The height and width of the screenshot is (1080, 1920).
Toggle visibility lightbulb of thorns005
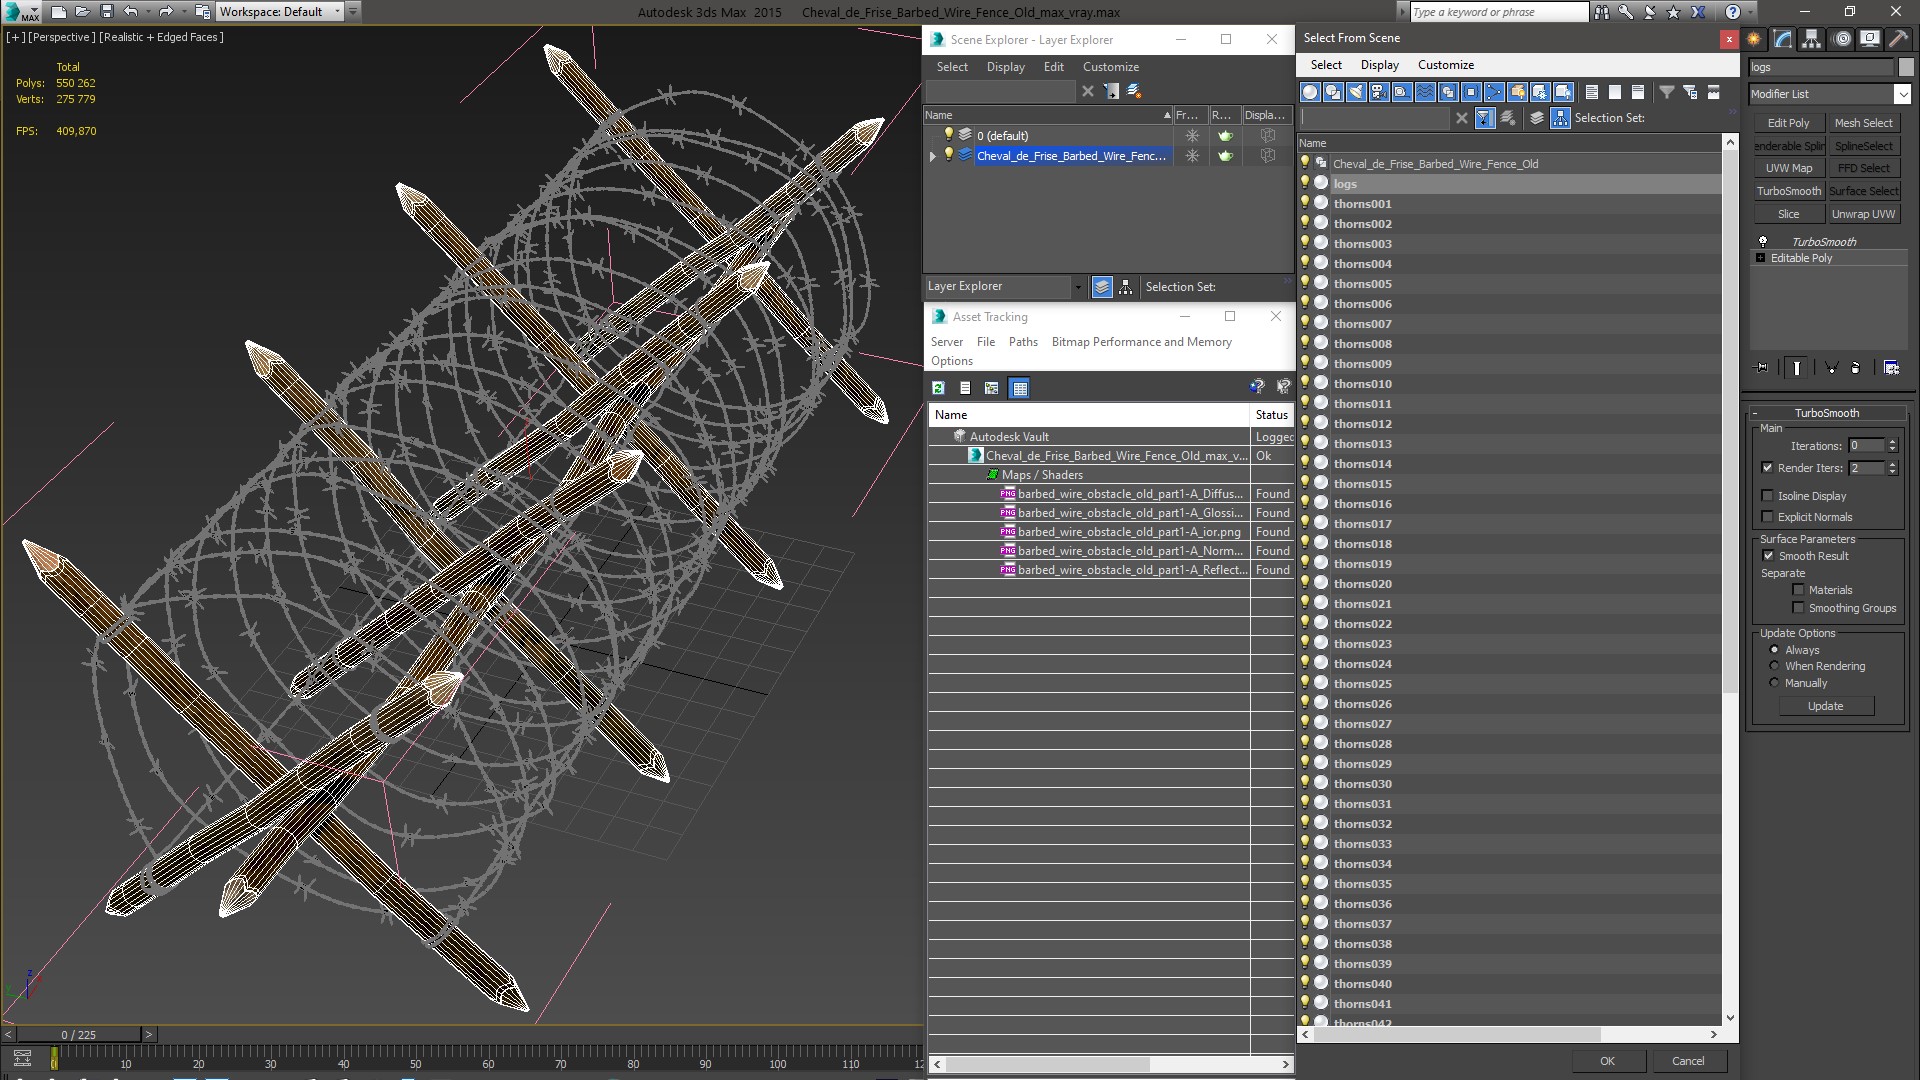tap(1305, 283)
